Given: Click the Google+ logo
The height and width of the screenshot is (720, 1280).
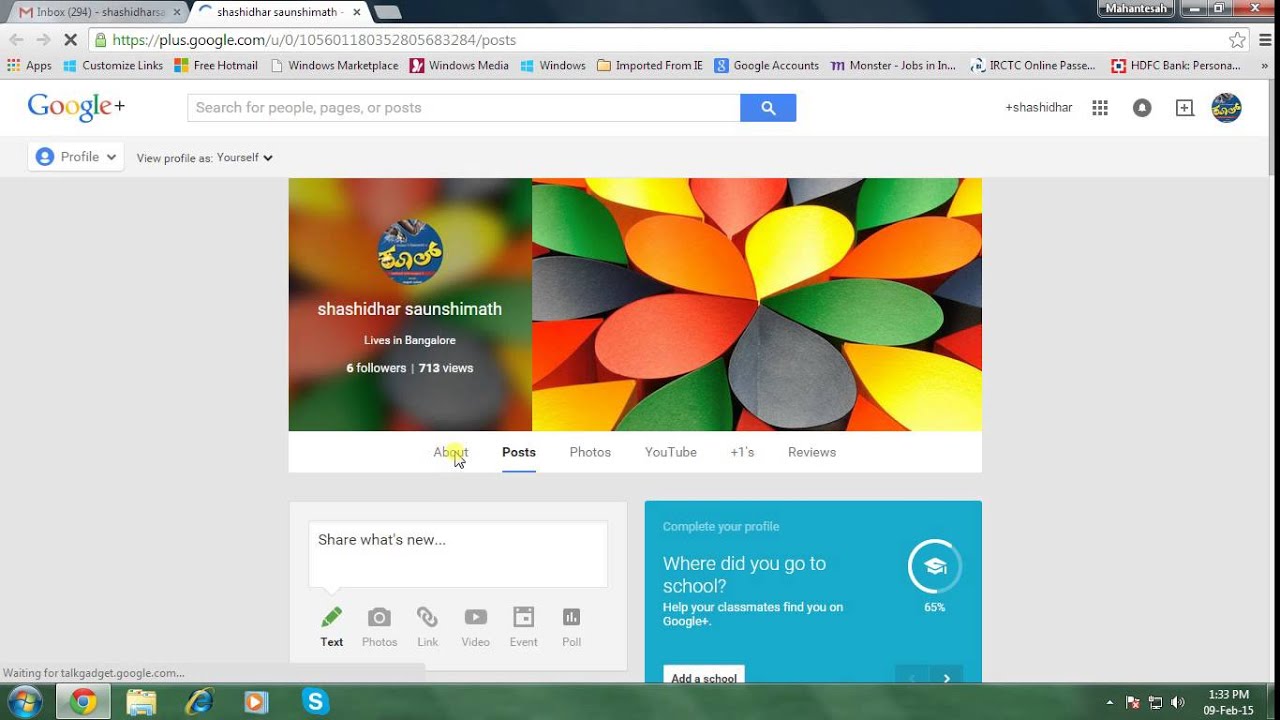Looking at the screenshot, I should point(76,107).
